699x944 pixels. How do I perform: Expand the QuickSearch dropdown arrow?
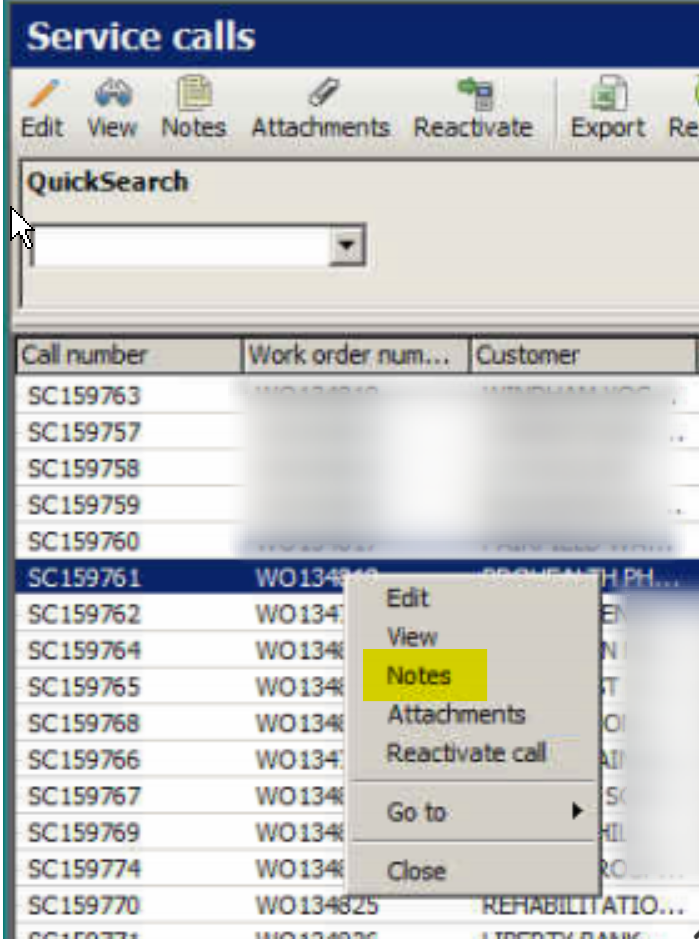coord(347,246)
